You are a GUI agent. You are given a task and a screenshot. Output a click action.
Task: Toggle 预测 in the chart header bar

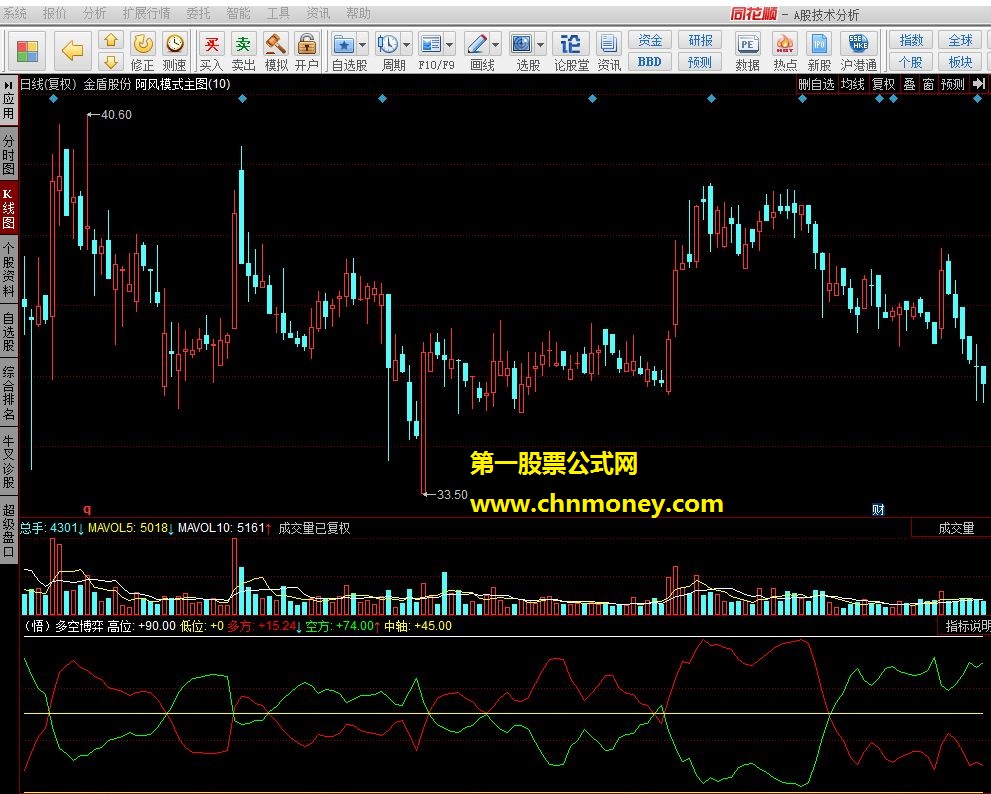tap(953, 84)
